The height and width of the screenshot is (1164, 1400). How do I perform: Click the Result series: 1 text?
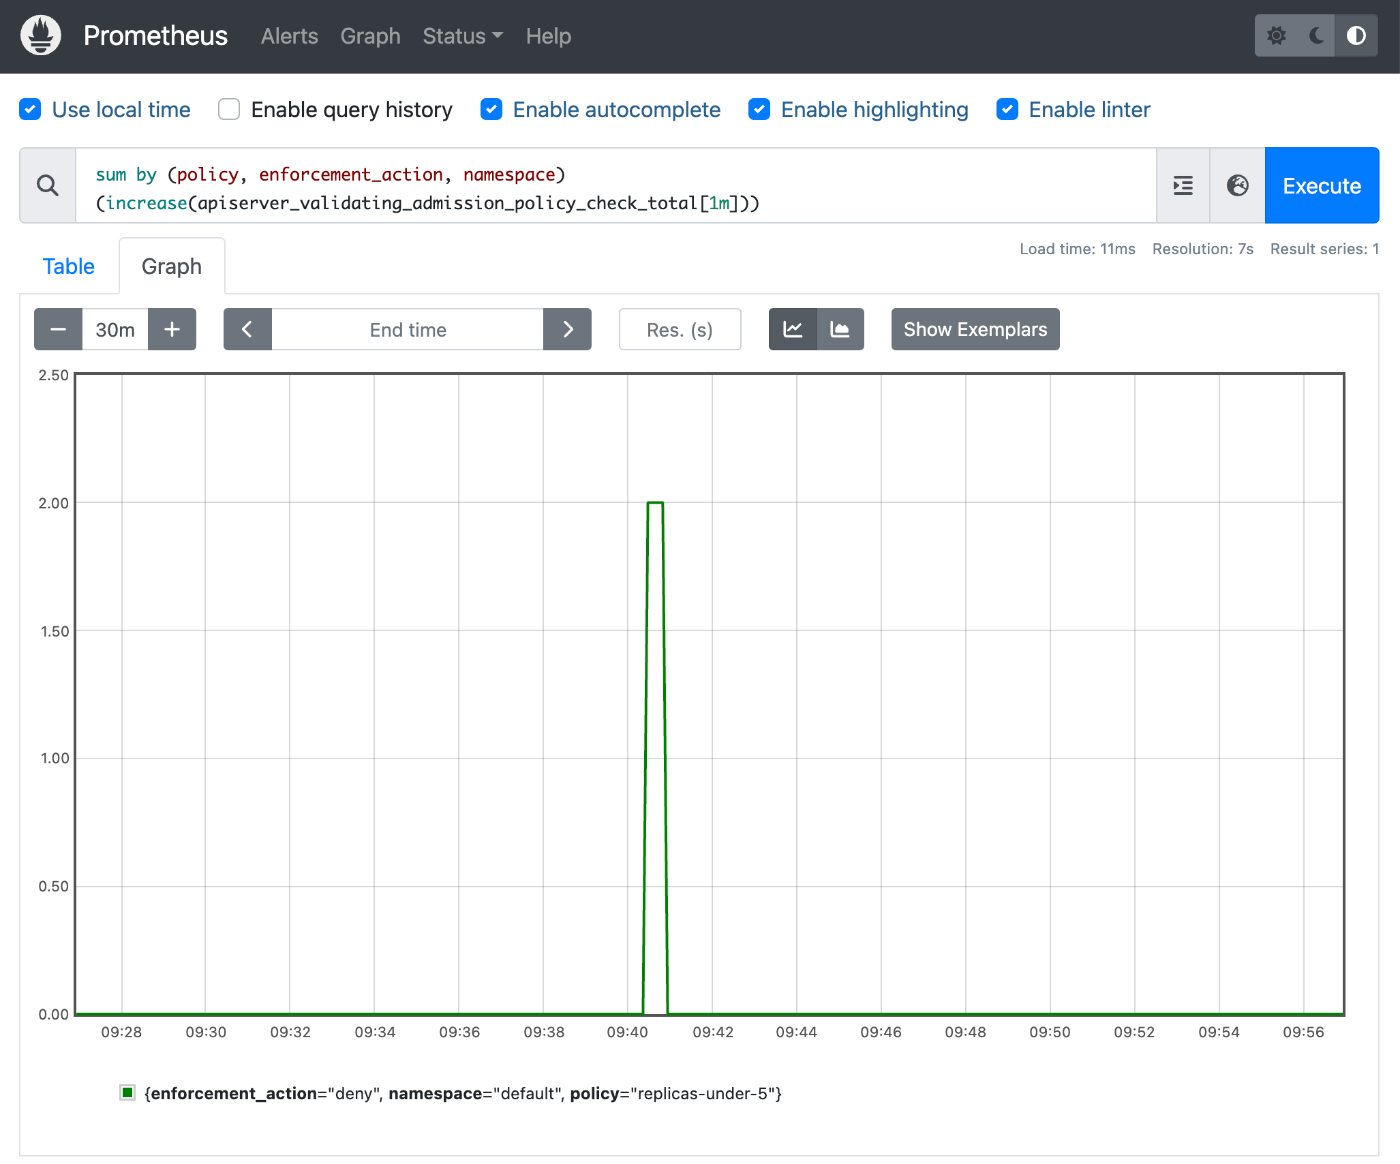[x=1325, y=249]
